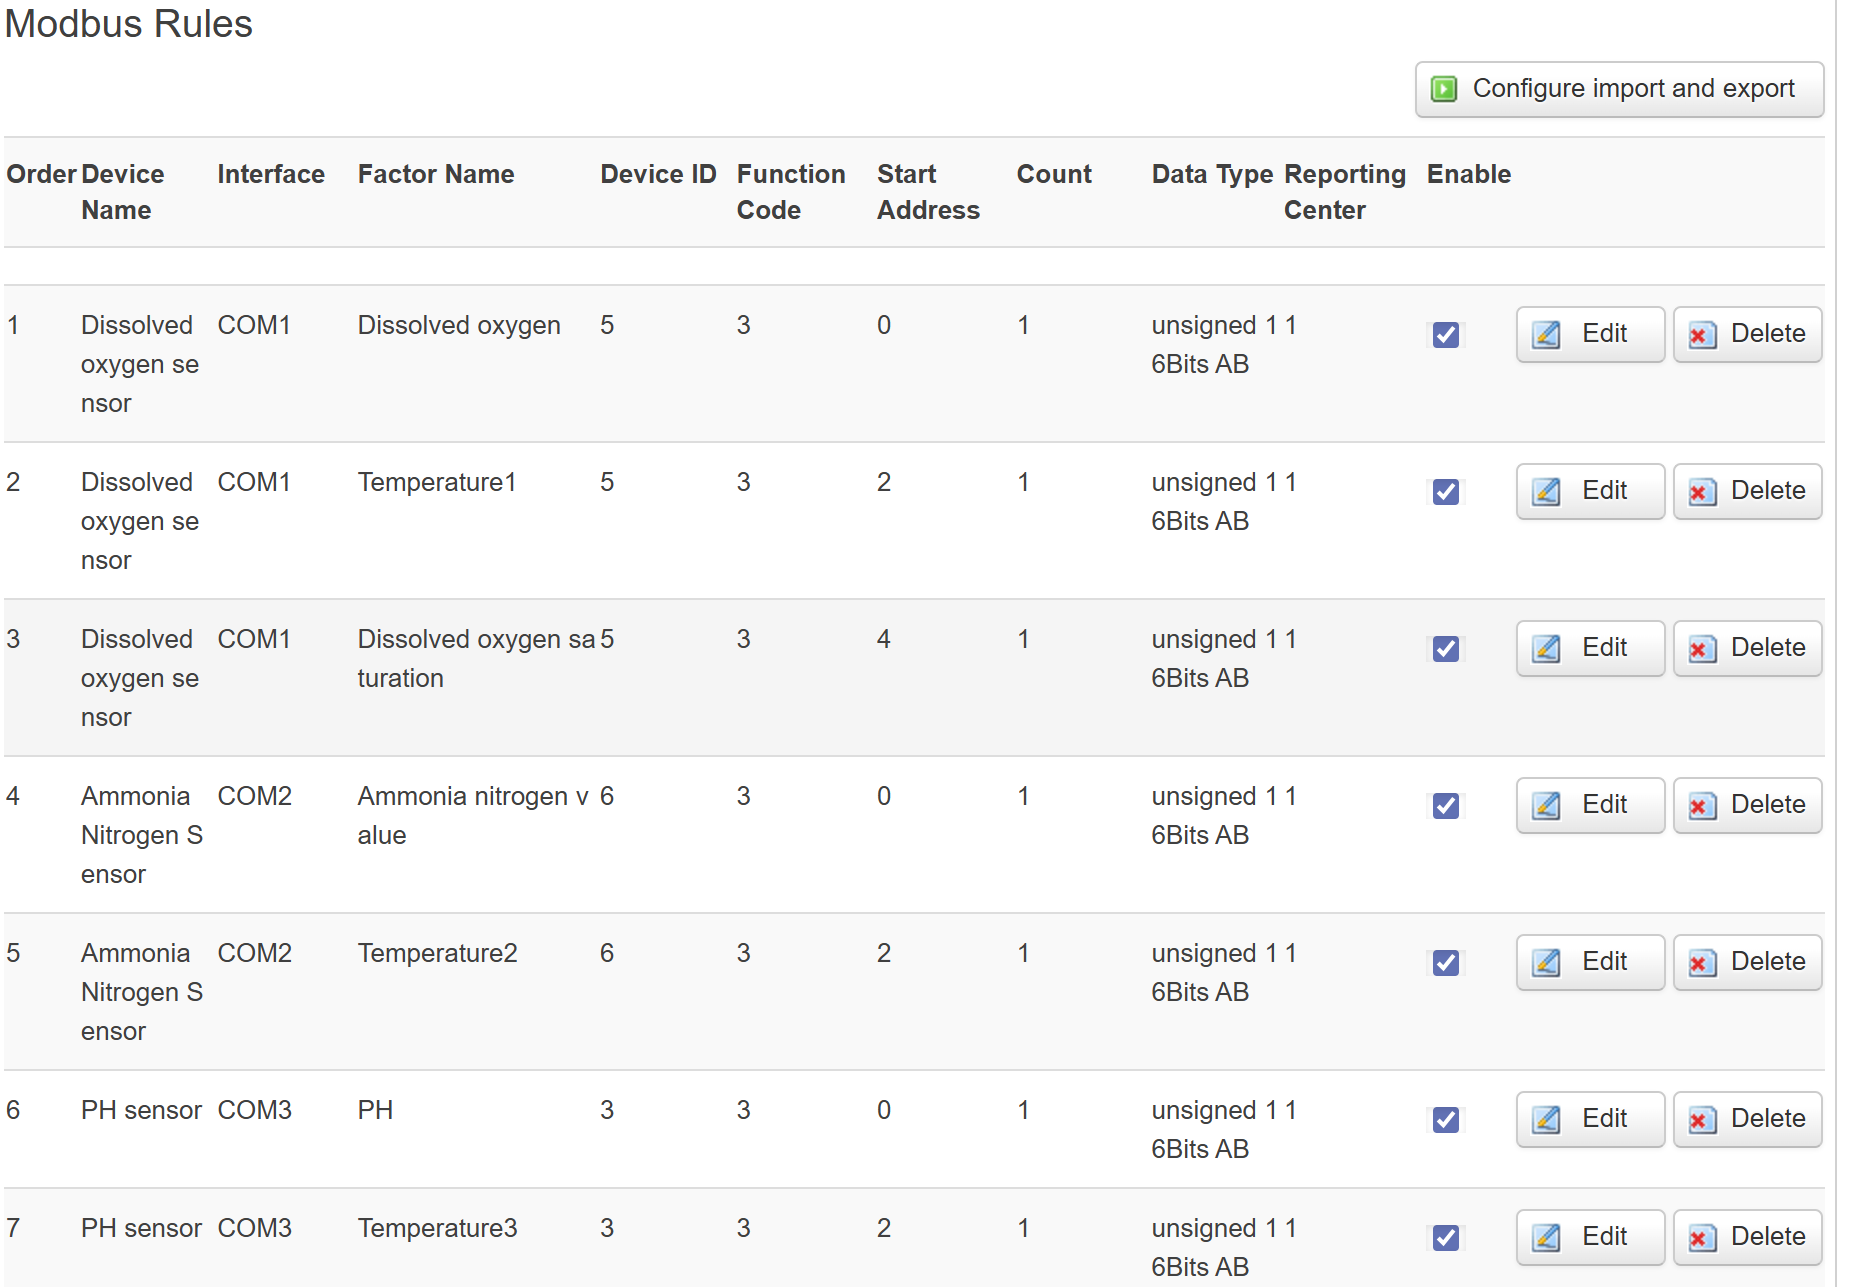1850x1287 pixels.
Task: Delete rule 5 Temperature2
Action: pyautogui.click(x=1746, y=962)
